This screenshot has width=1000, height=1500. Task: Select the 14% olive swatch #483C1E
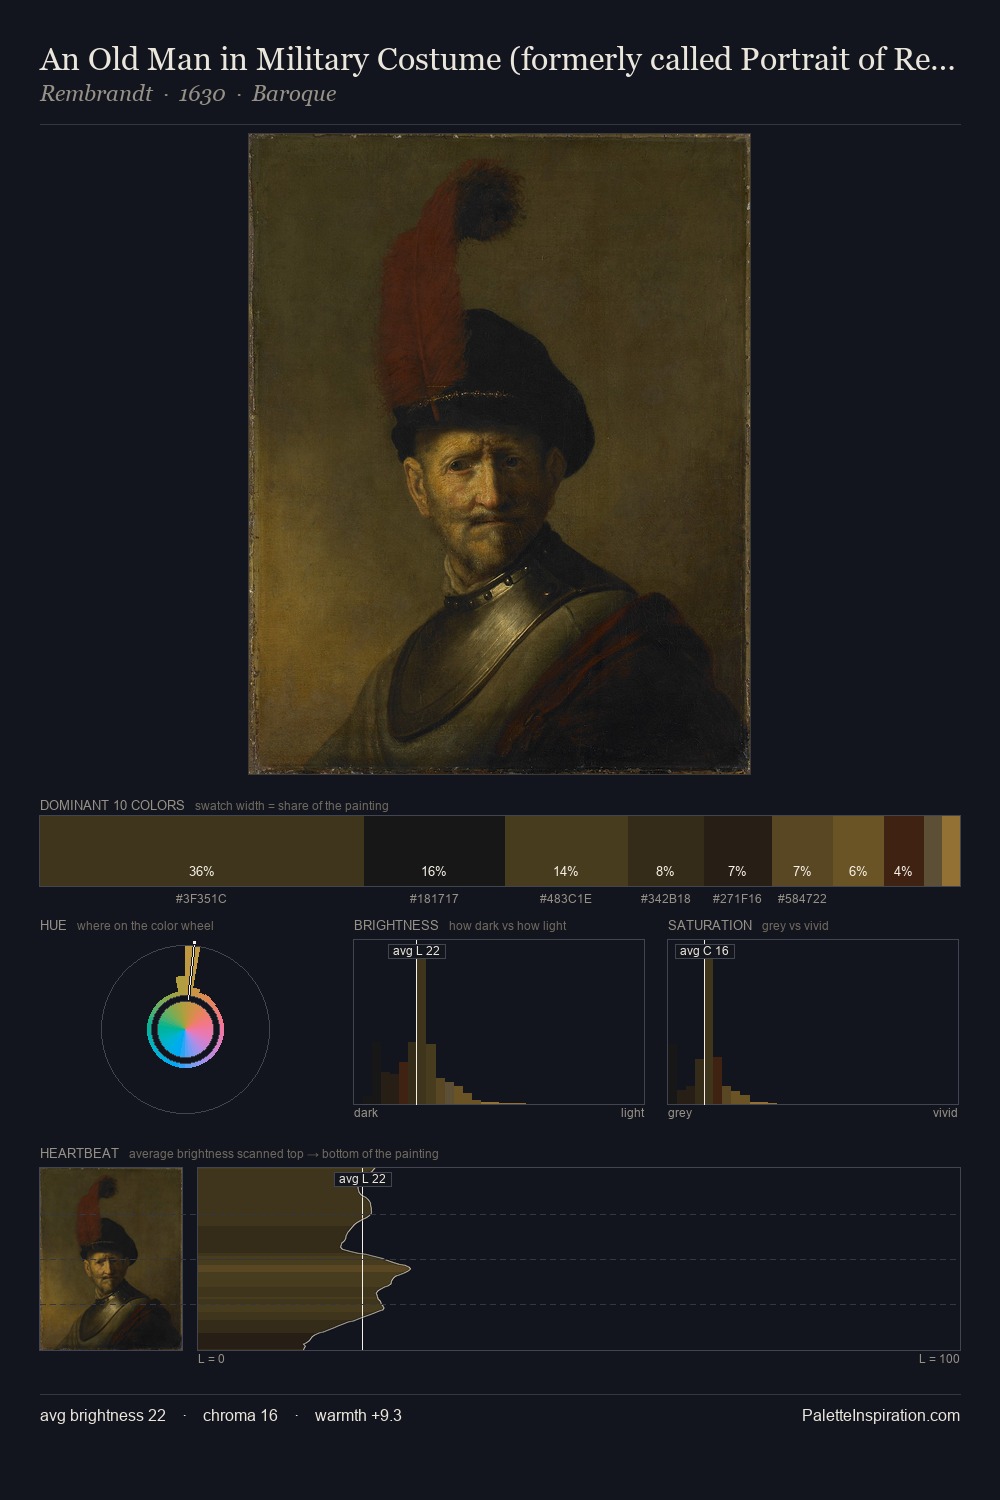pyautogui.click(x=566, y=851)
